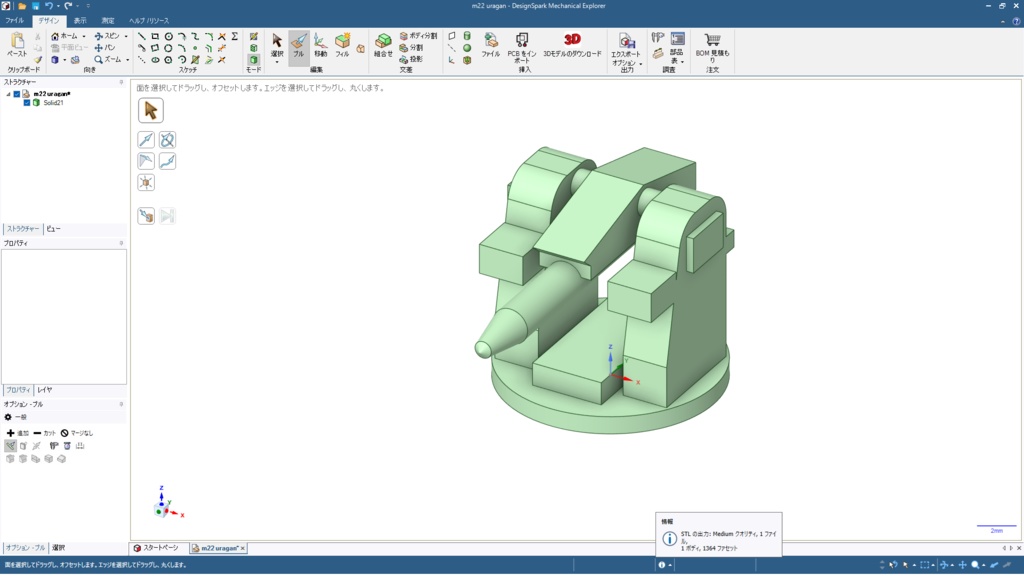Switch to the Display (表示) ribbon tab
This screenshot has height=576, width=1024.
tap(80, 21)
